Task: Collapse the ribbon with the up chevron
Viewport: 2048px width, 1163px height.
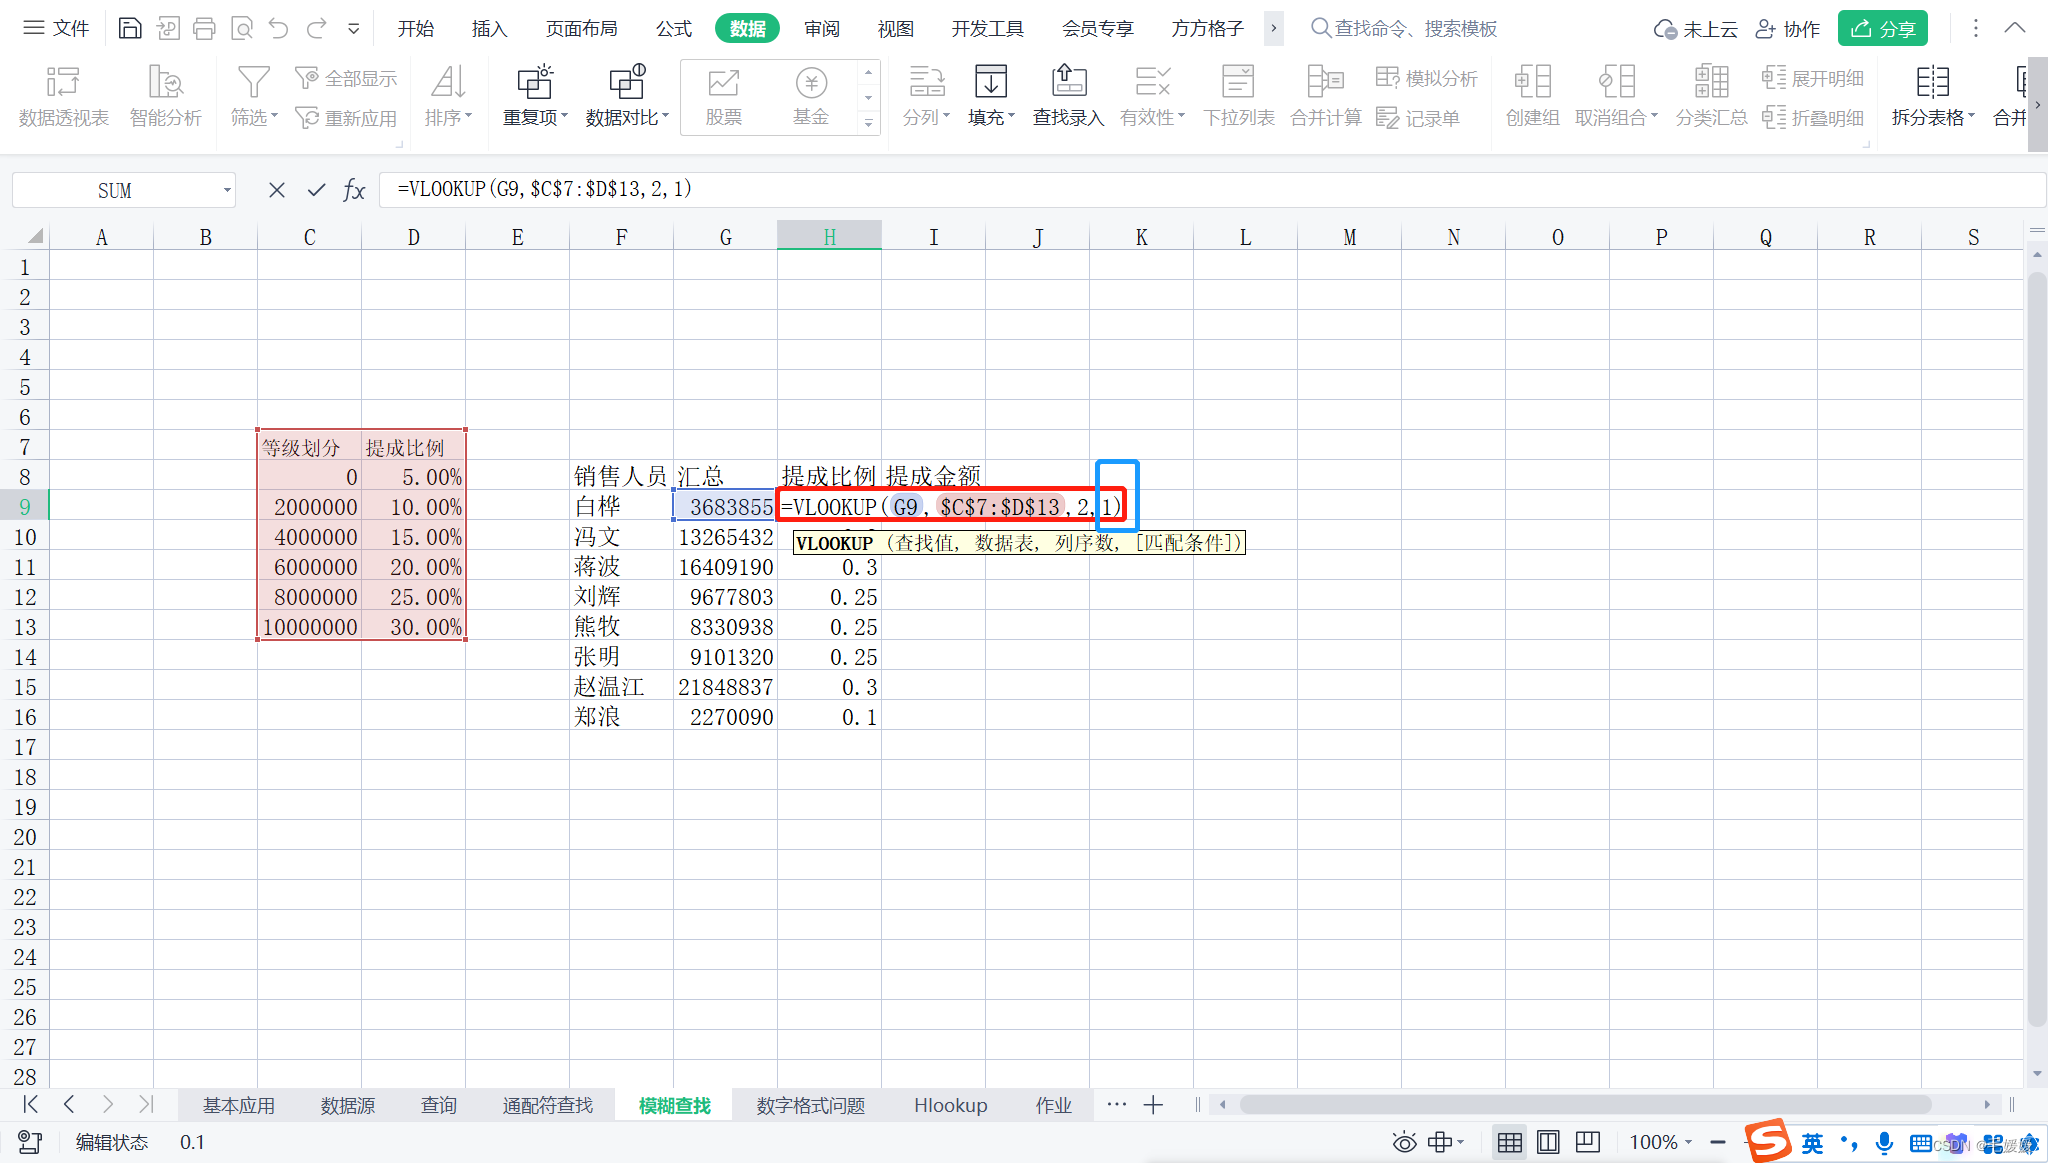Action: (2015, 28)
